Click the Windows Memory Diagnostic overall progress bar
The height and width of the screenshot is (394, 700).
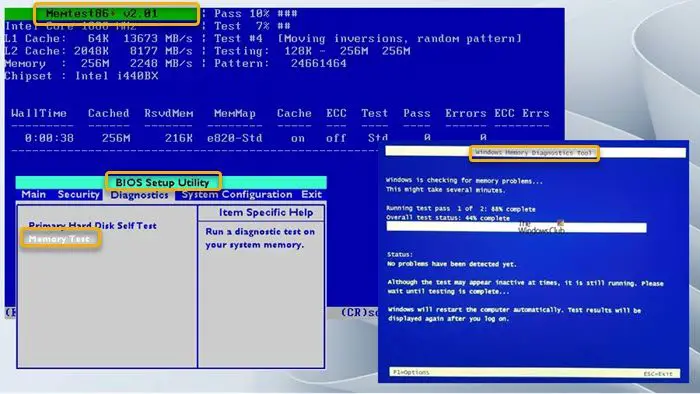[x=516, y=228]
